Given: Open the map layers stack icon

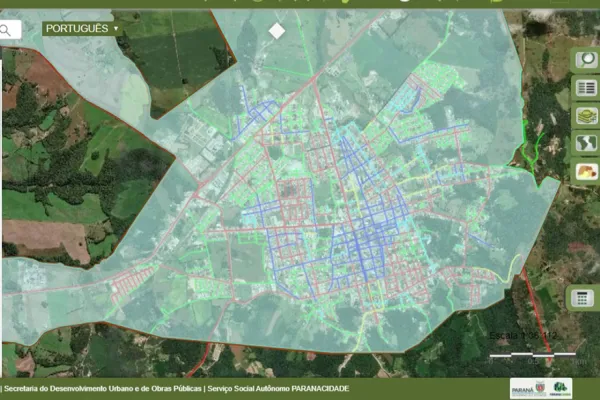Looking at the screenshot, I should pyautogui.click(x=585, y=116).
